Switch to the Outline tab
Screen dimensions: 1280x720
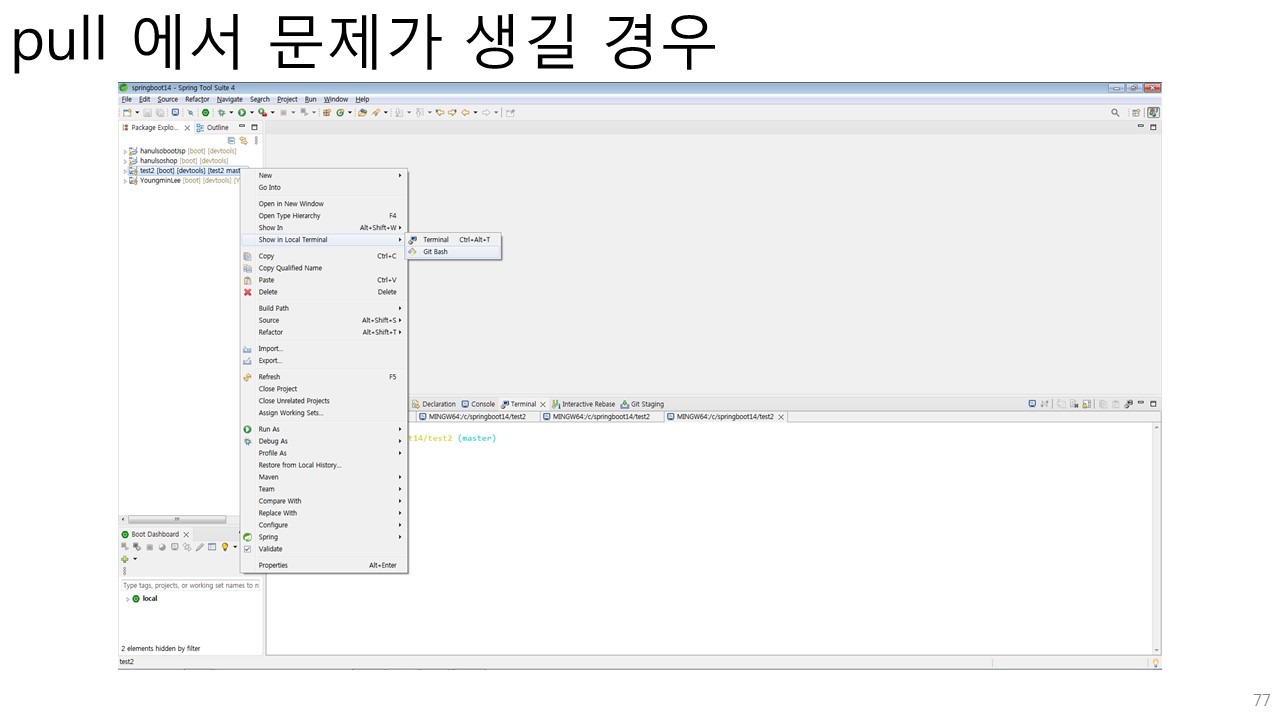coord(212,127)
